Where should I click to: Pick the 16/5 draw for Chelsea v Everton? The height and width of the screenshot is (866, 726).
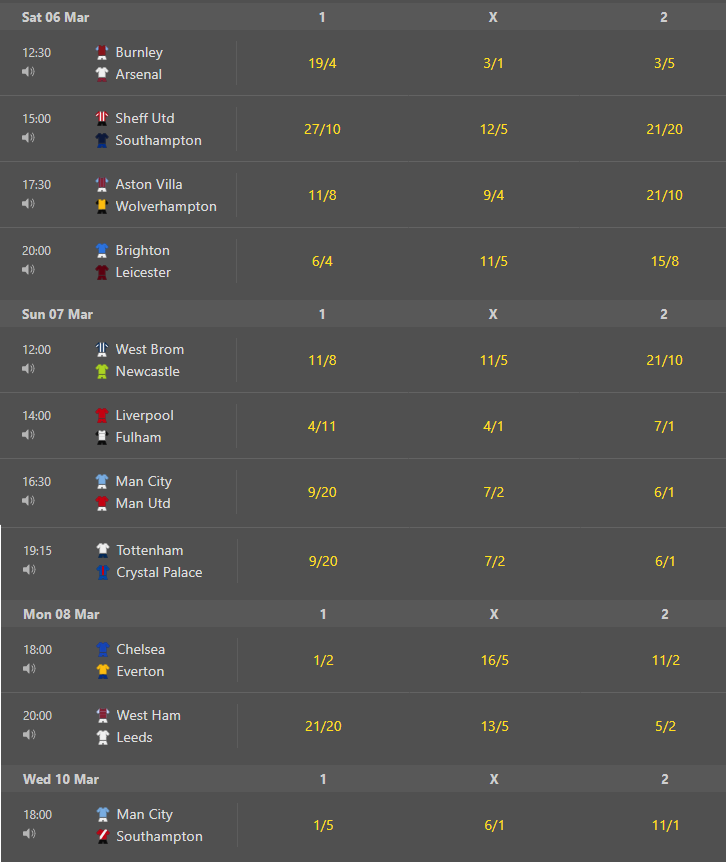pos(495,660)
